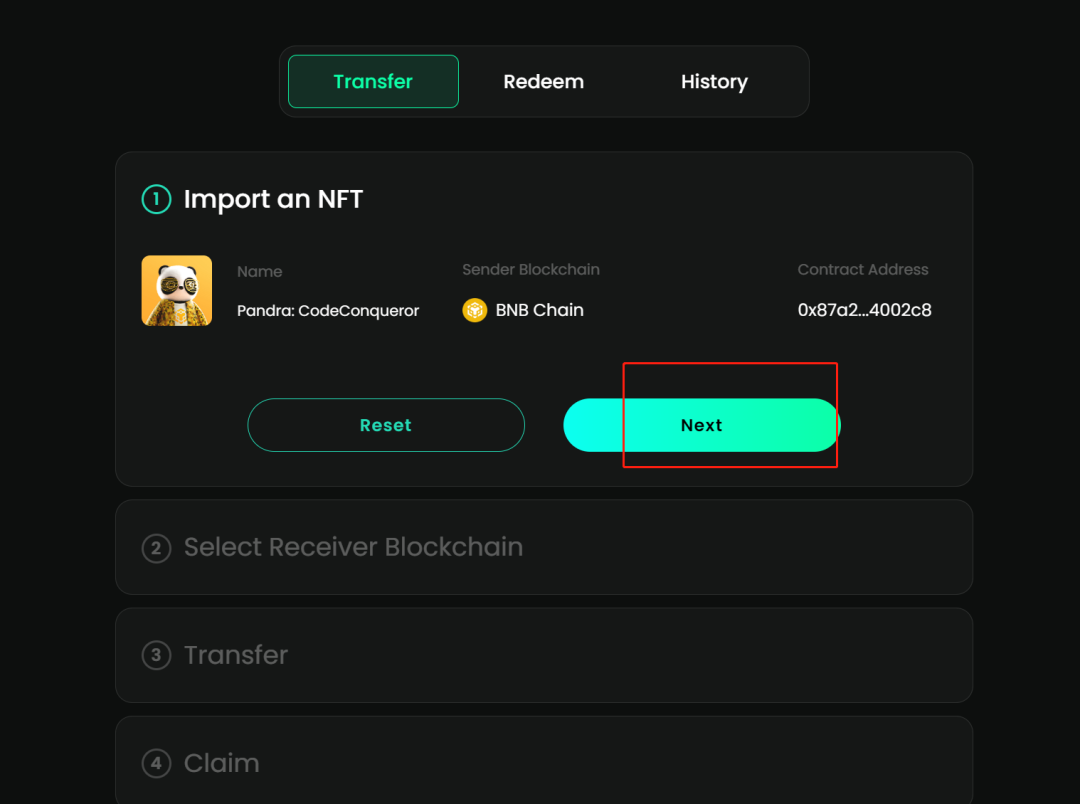Click the step 3 number icon
1080x804 pixels.
click(156, 656)
